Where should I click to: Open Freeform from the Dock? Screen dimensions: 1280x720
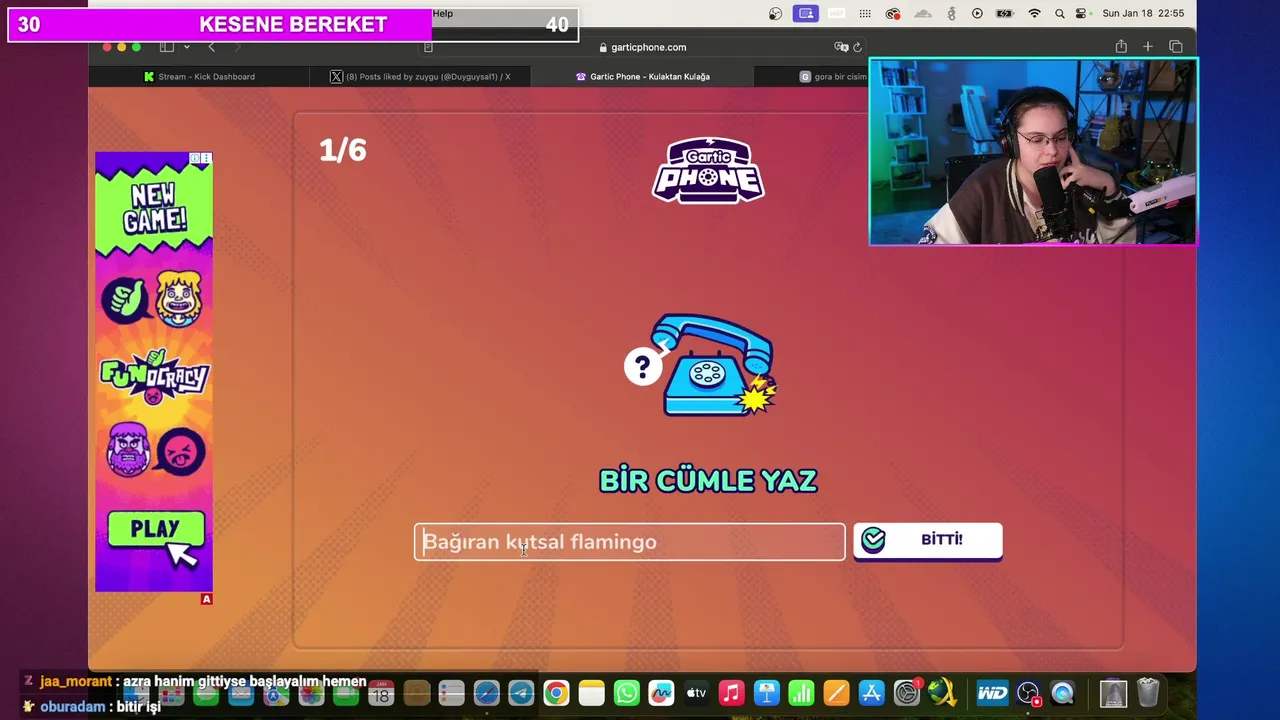[661, 693]
